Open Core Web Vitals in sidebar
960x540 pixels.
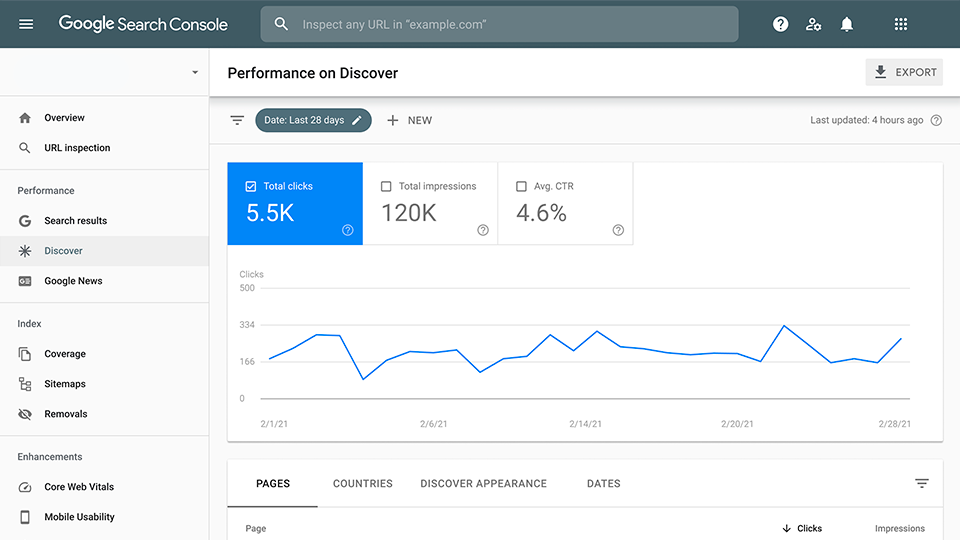79,487
